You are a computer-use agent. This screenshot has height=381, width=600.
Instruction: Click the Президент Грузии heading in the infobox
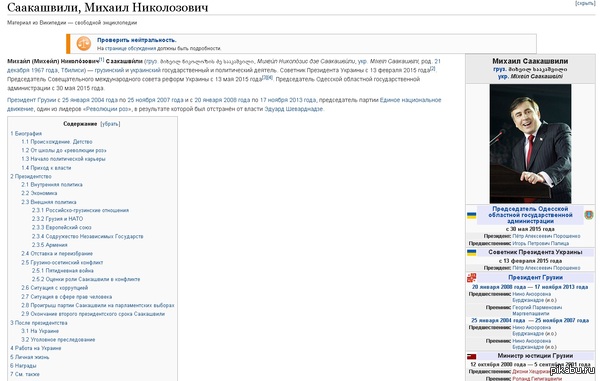(x=535, y=278)
